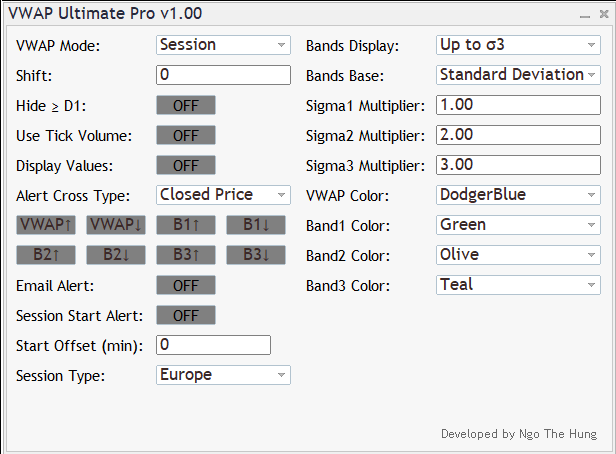Turn on Session Start Alert
This screenshot has height=454, width=616.
[x=186, y=315]
